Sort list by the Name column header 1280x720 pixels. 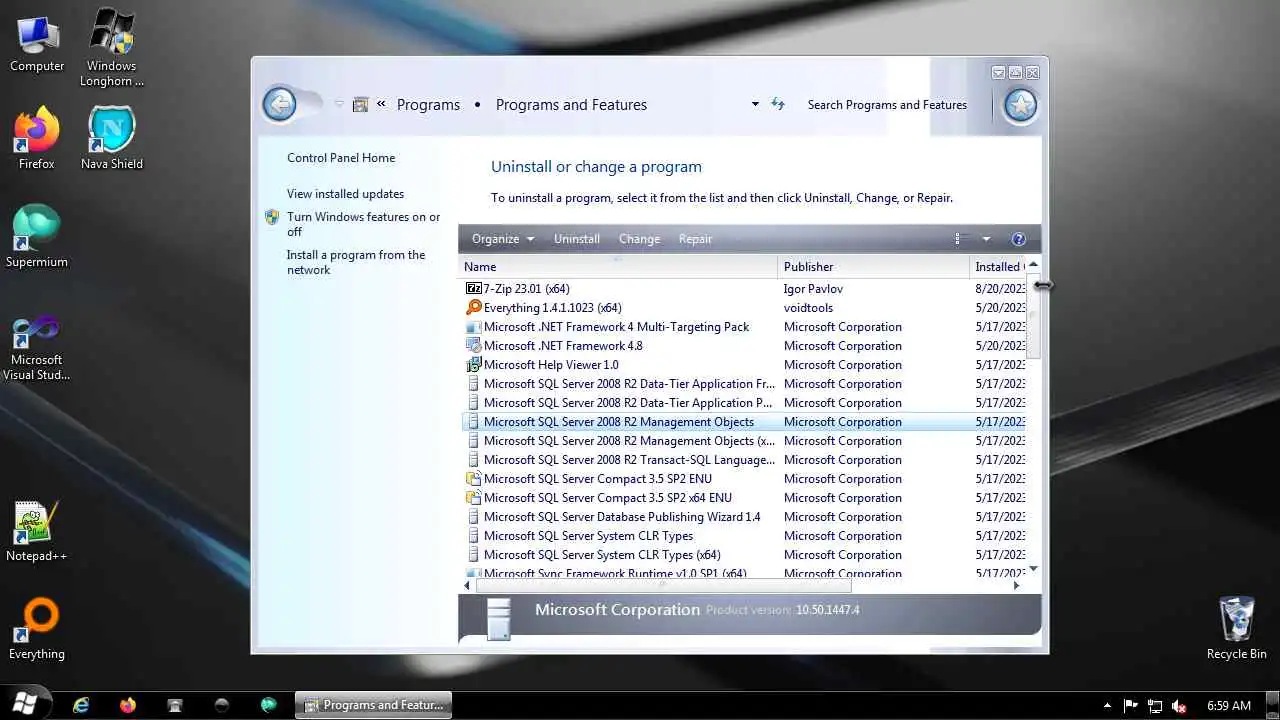pyautogui.click(x=618, y=267)
